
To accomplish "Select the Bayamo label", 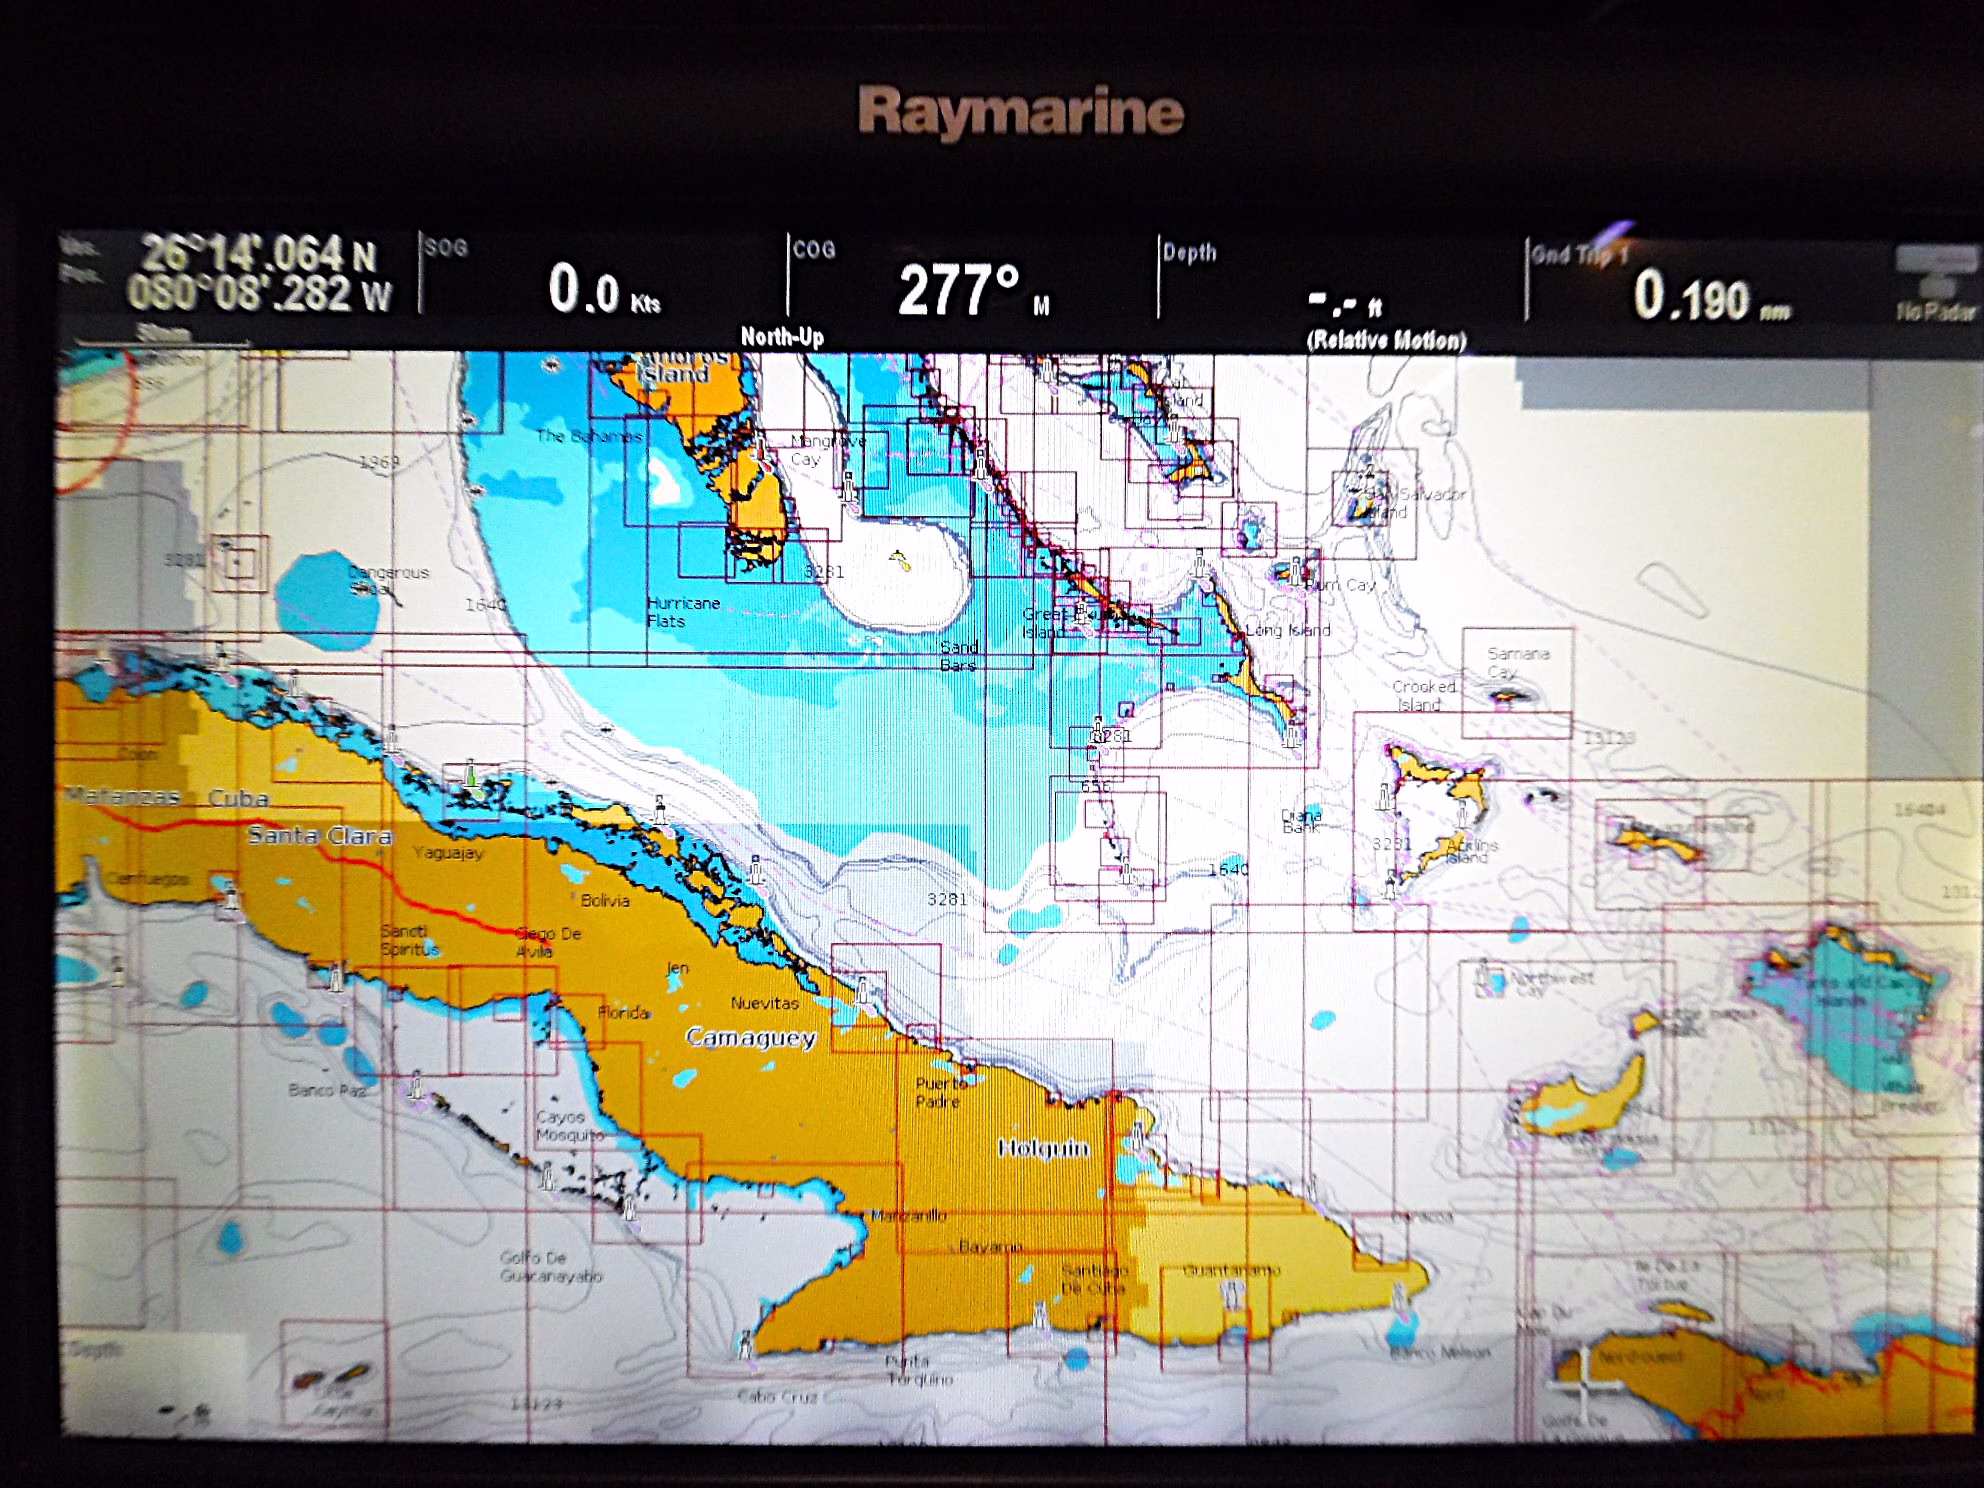I will click(x=991, y=1247).
